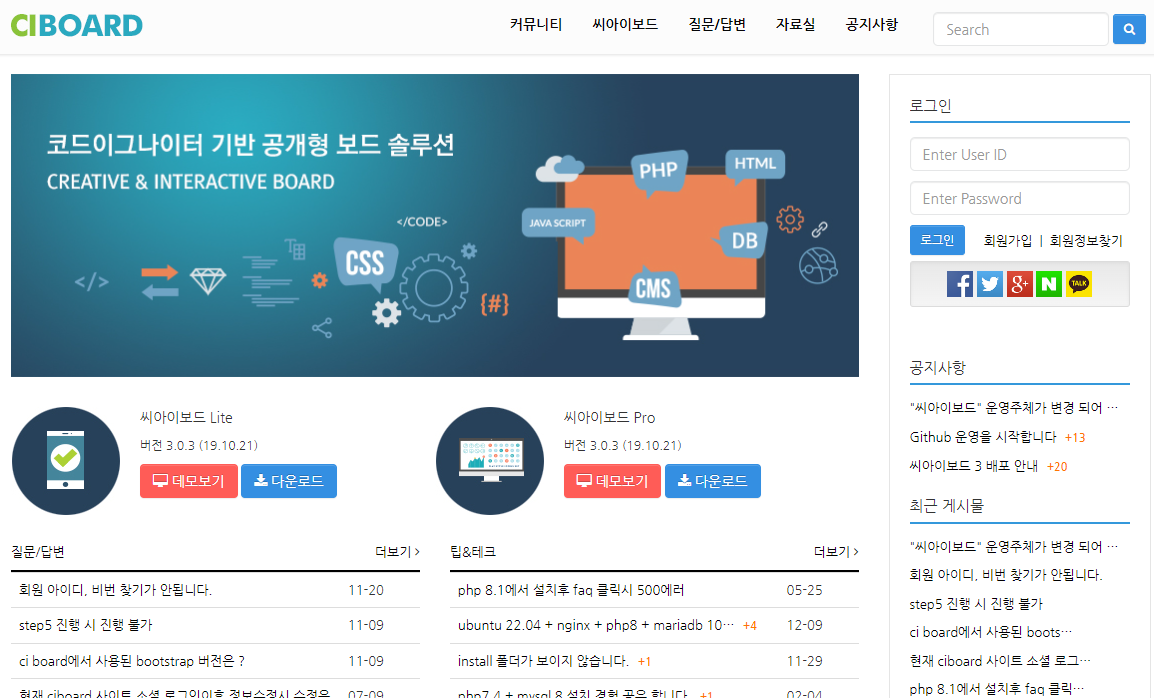Open the 씨아이보드 menu
Image resolution: width=1154 pixels, height=698 pixels.
[625, 24]
